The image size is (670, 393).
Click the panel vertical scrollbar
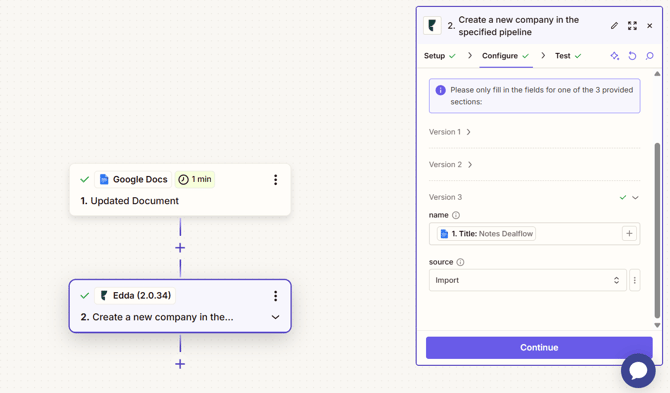coord(657,231)
